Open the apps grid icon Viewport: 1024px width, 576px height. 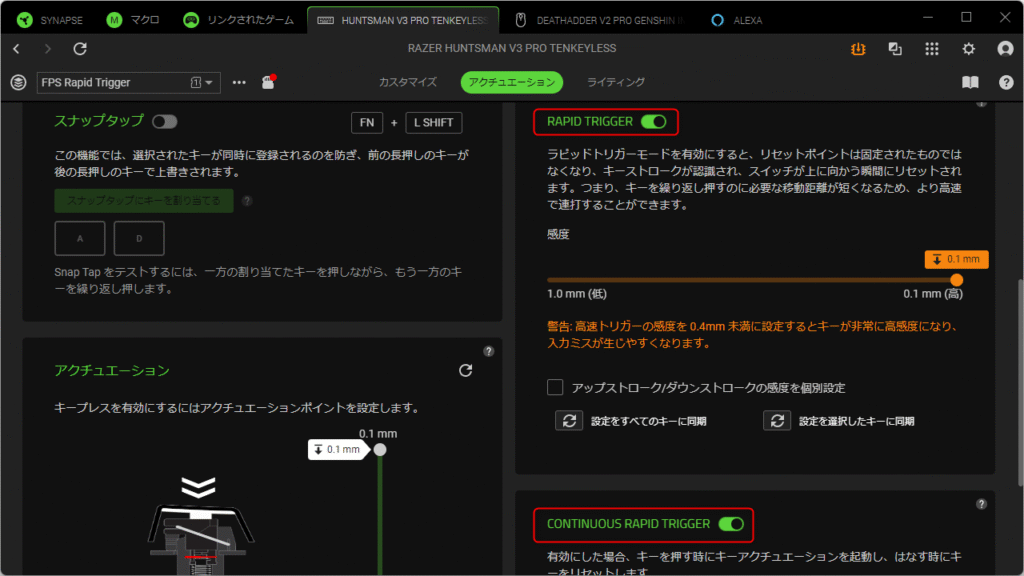[x=932, y=48]
